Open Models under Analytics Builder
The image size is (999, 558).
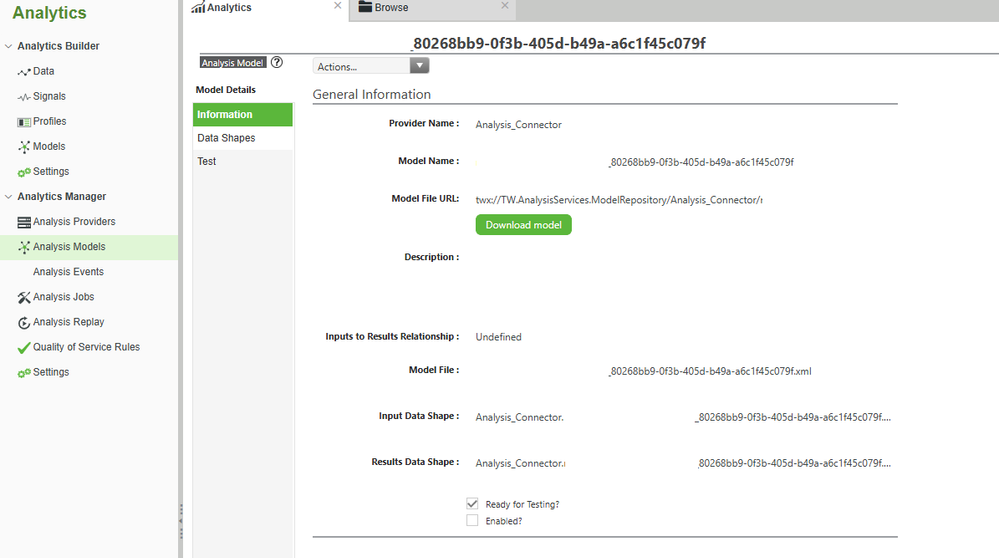tap(49, 147)
